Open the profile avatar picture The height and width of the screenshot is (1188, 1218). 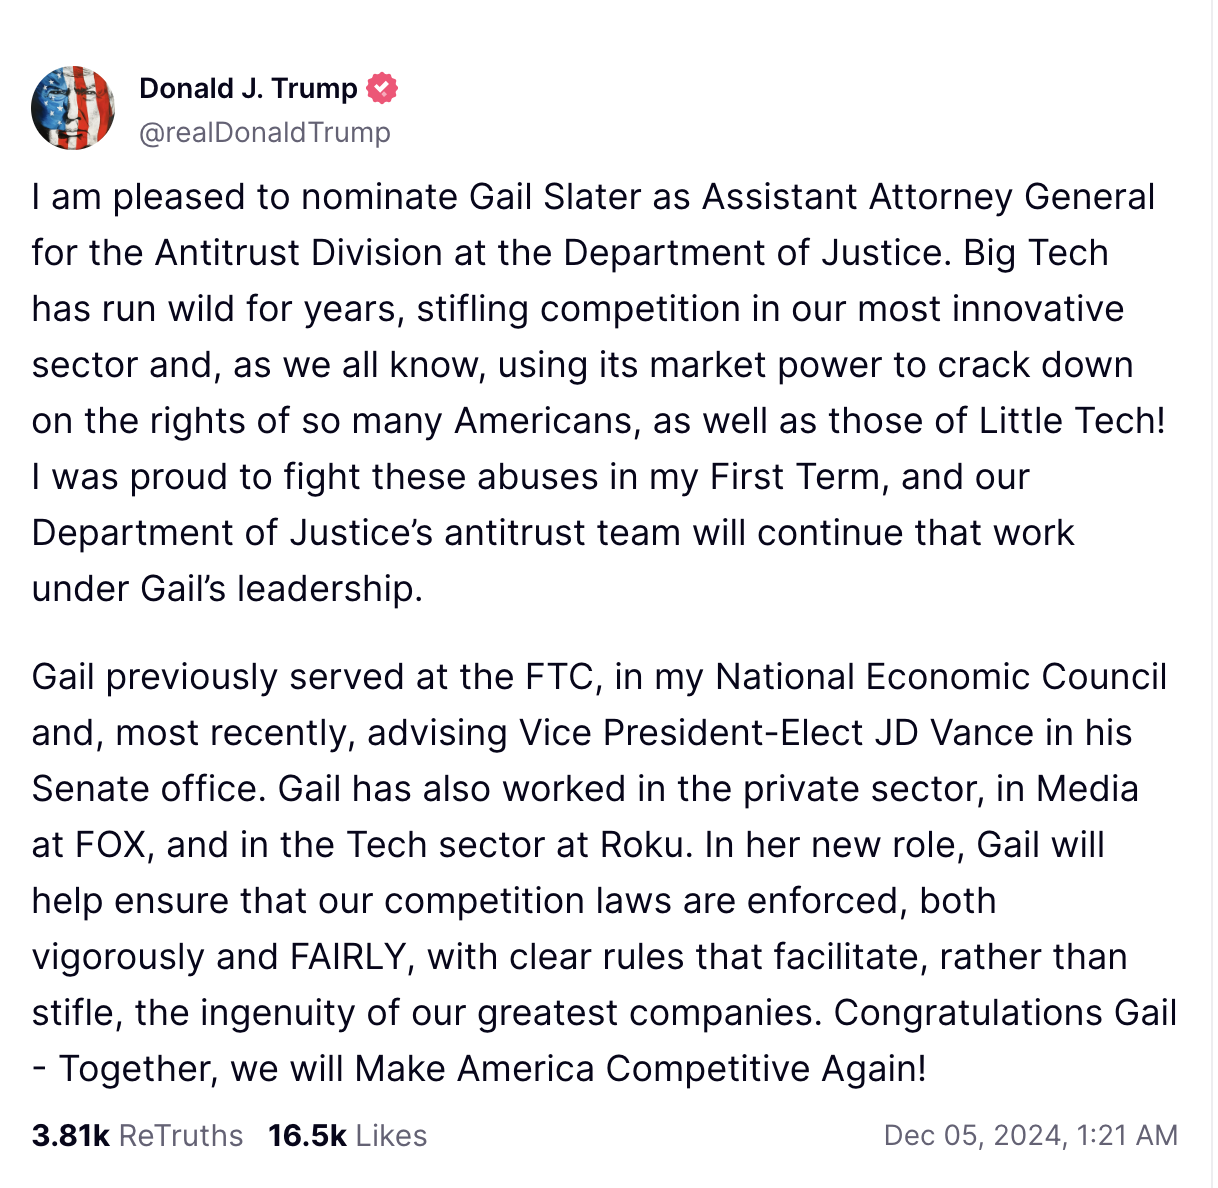(73, 108)
